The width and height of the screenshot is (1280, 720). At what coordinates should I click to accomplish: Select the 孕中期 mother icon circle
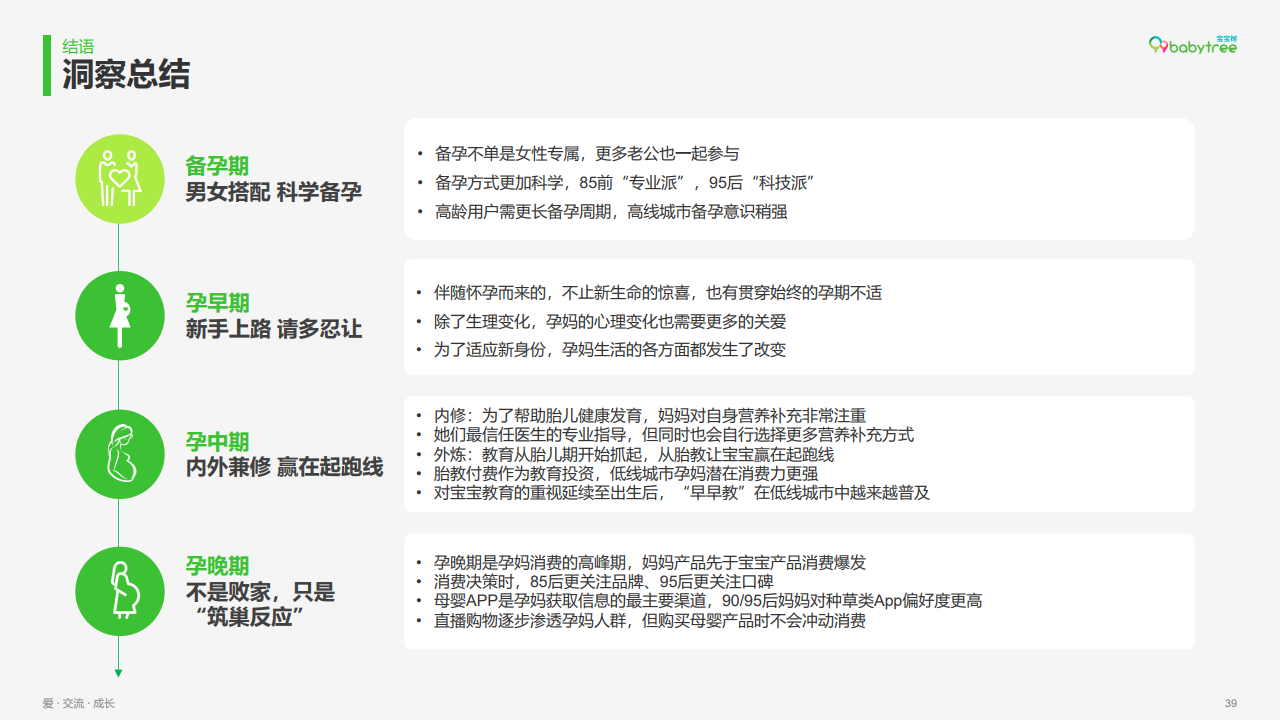(x=119, y=454)
